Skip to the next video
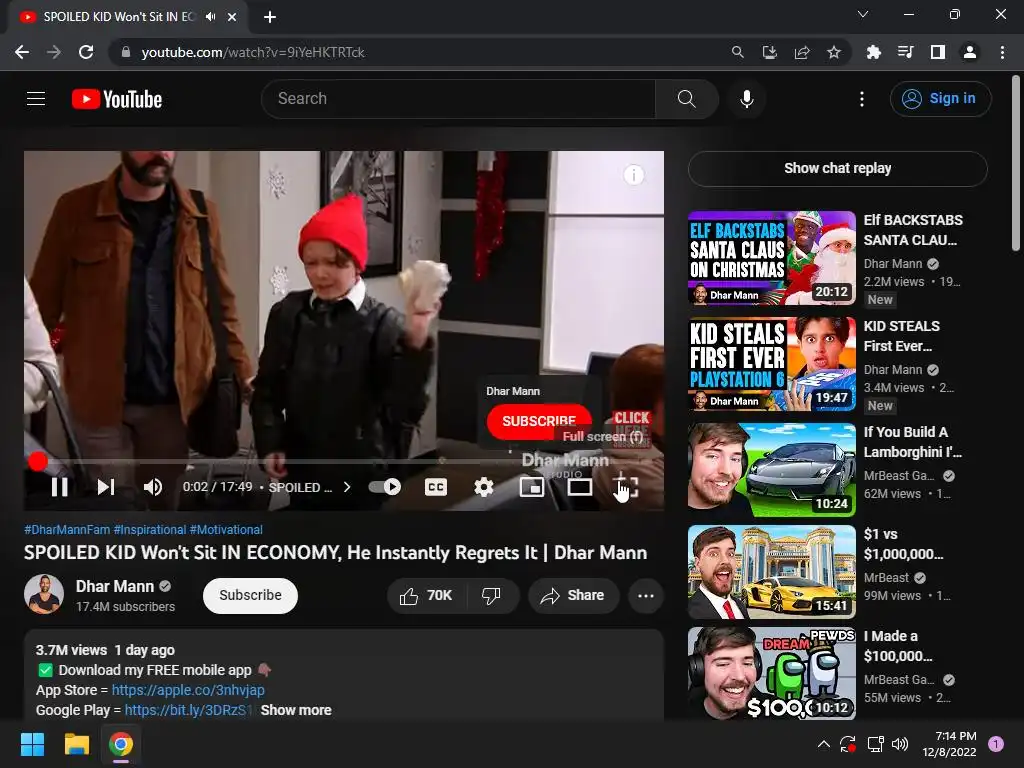The height and width of the screenshot is (768, 1024). pyautogui.click(x=106, y=487)
